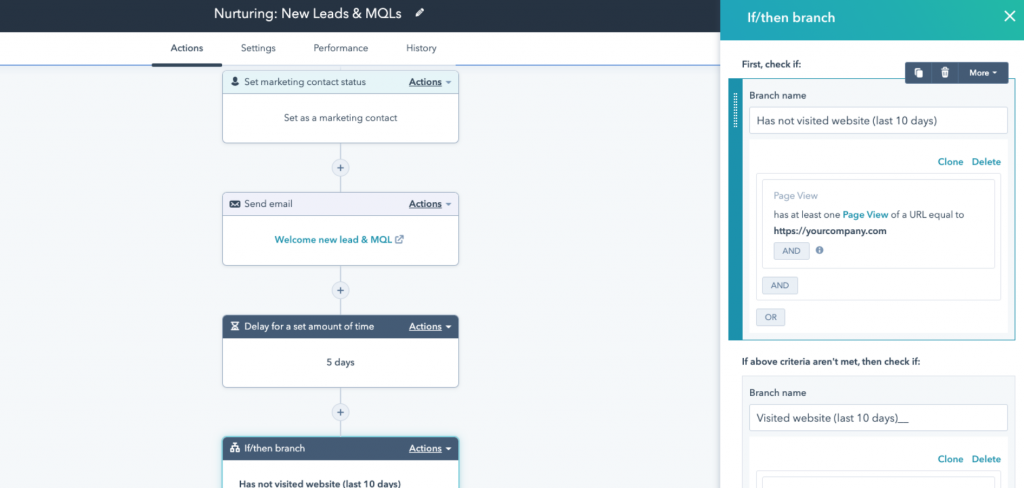Switch to the Settings tab
Screen dimensions: 1024x488
pyautogui.click(x=258, y=48)
